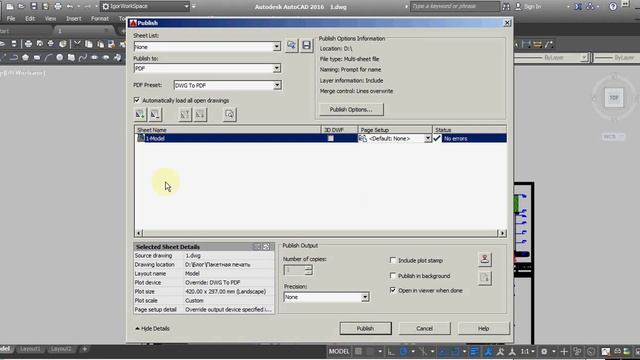Screen dimensions: 640x360
Task: Open the Insert menu
Action: pyautogui.click(x=74, y=19)
